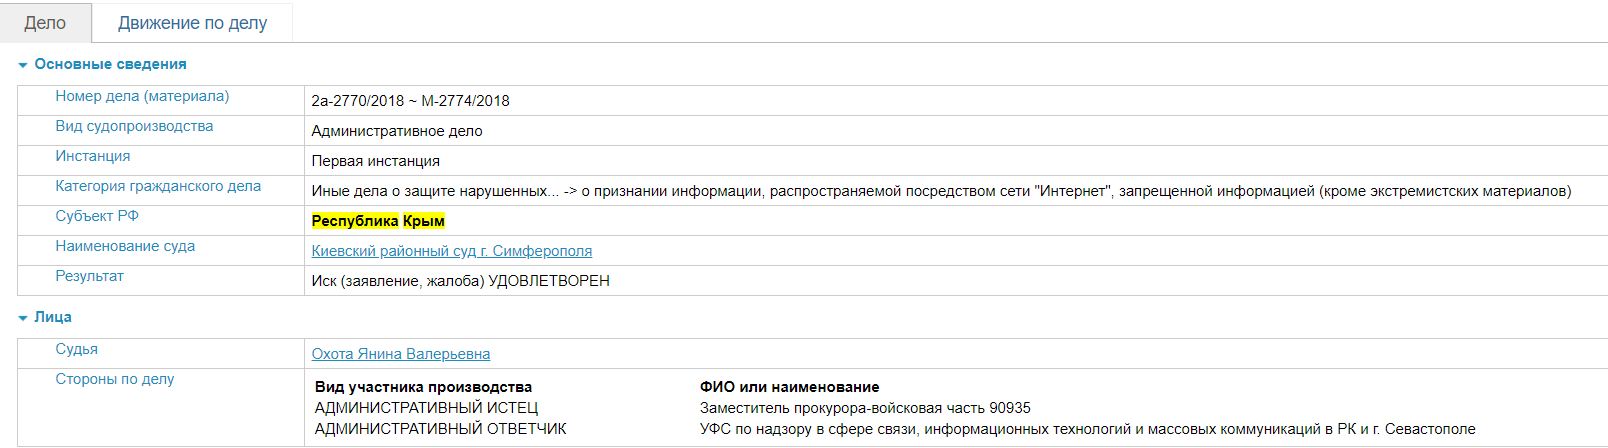Screen dimensions: 1608x448
Task: Click the Стороны по делу label
Action: point(115,379)
